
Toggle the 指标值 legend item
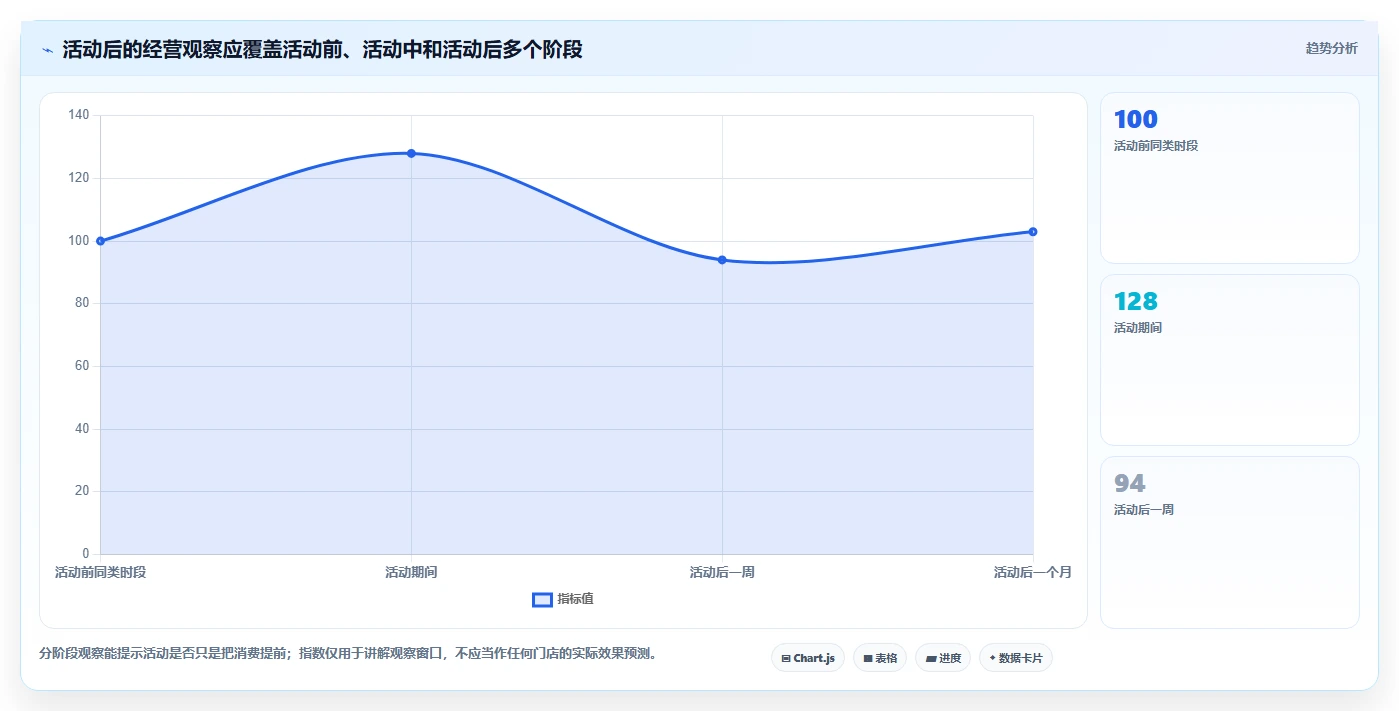coord(563,599)
